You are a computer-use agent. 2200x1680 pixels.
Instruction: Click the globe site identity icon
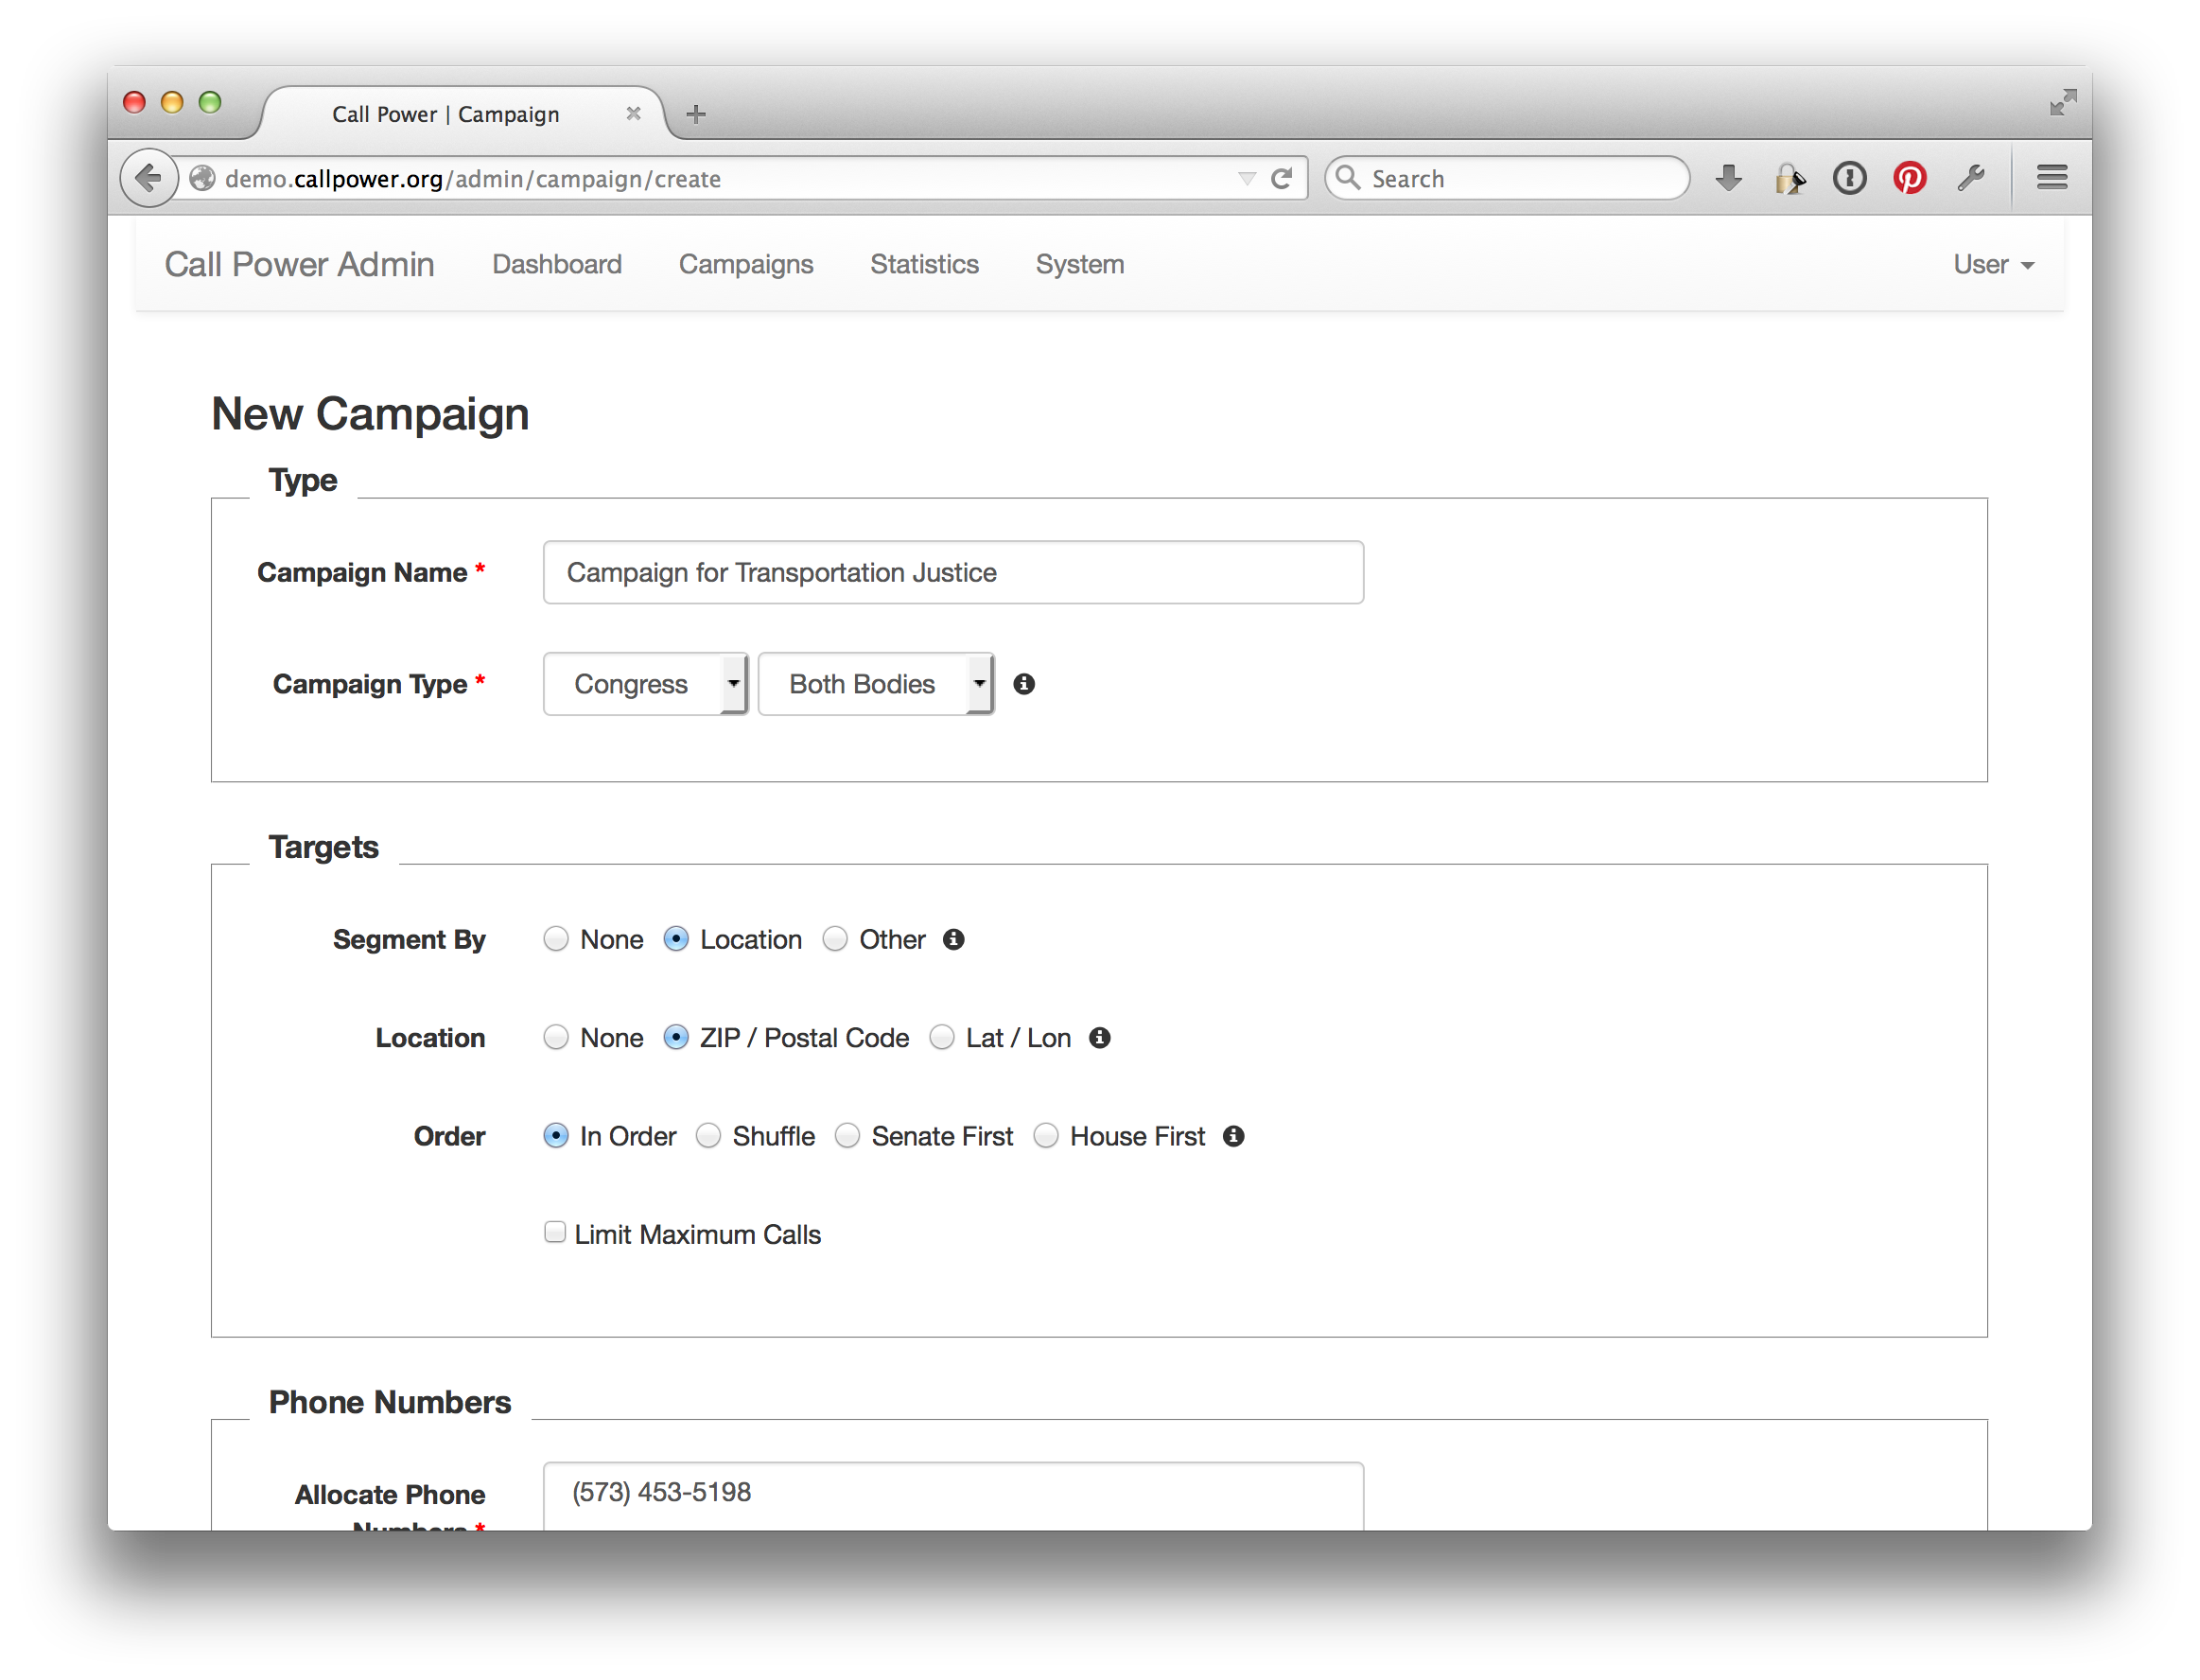[x=203, y=179]
